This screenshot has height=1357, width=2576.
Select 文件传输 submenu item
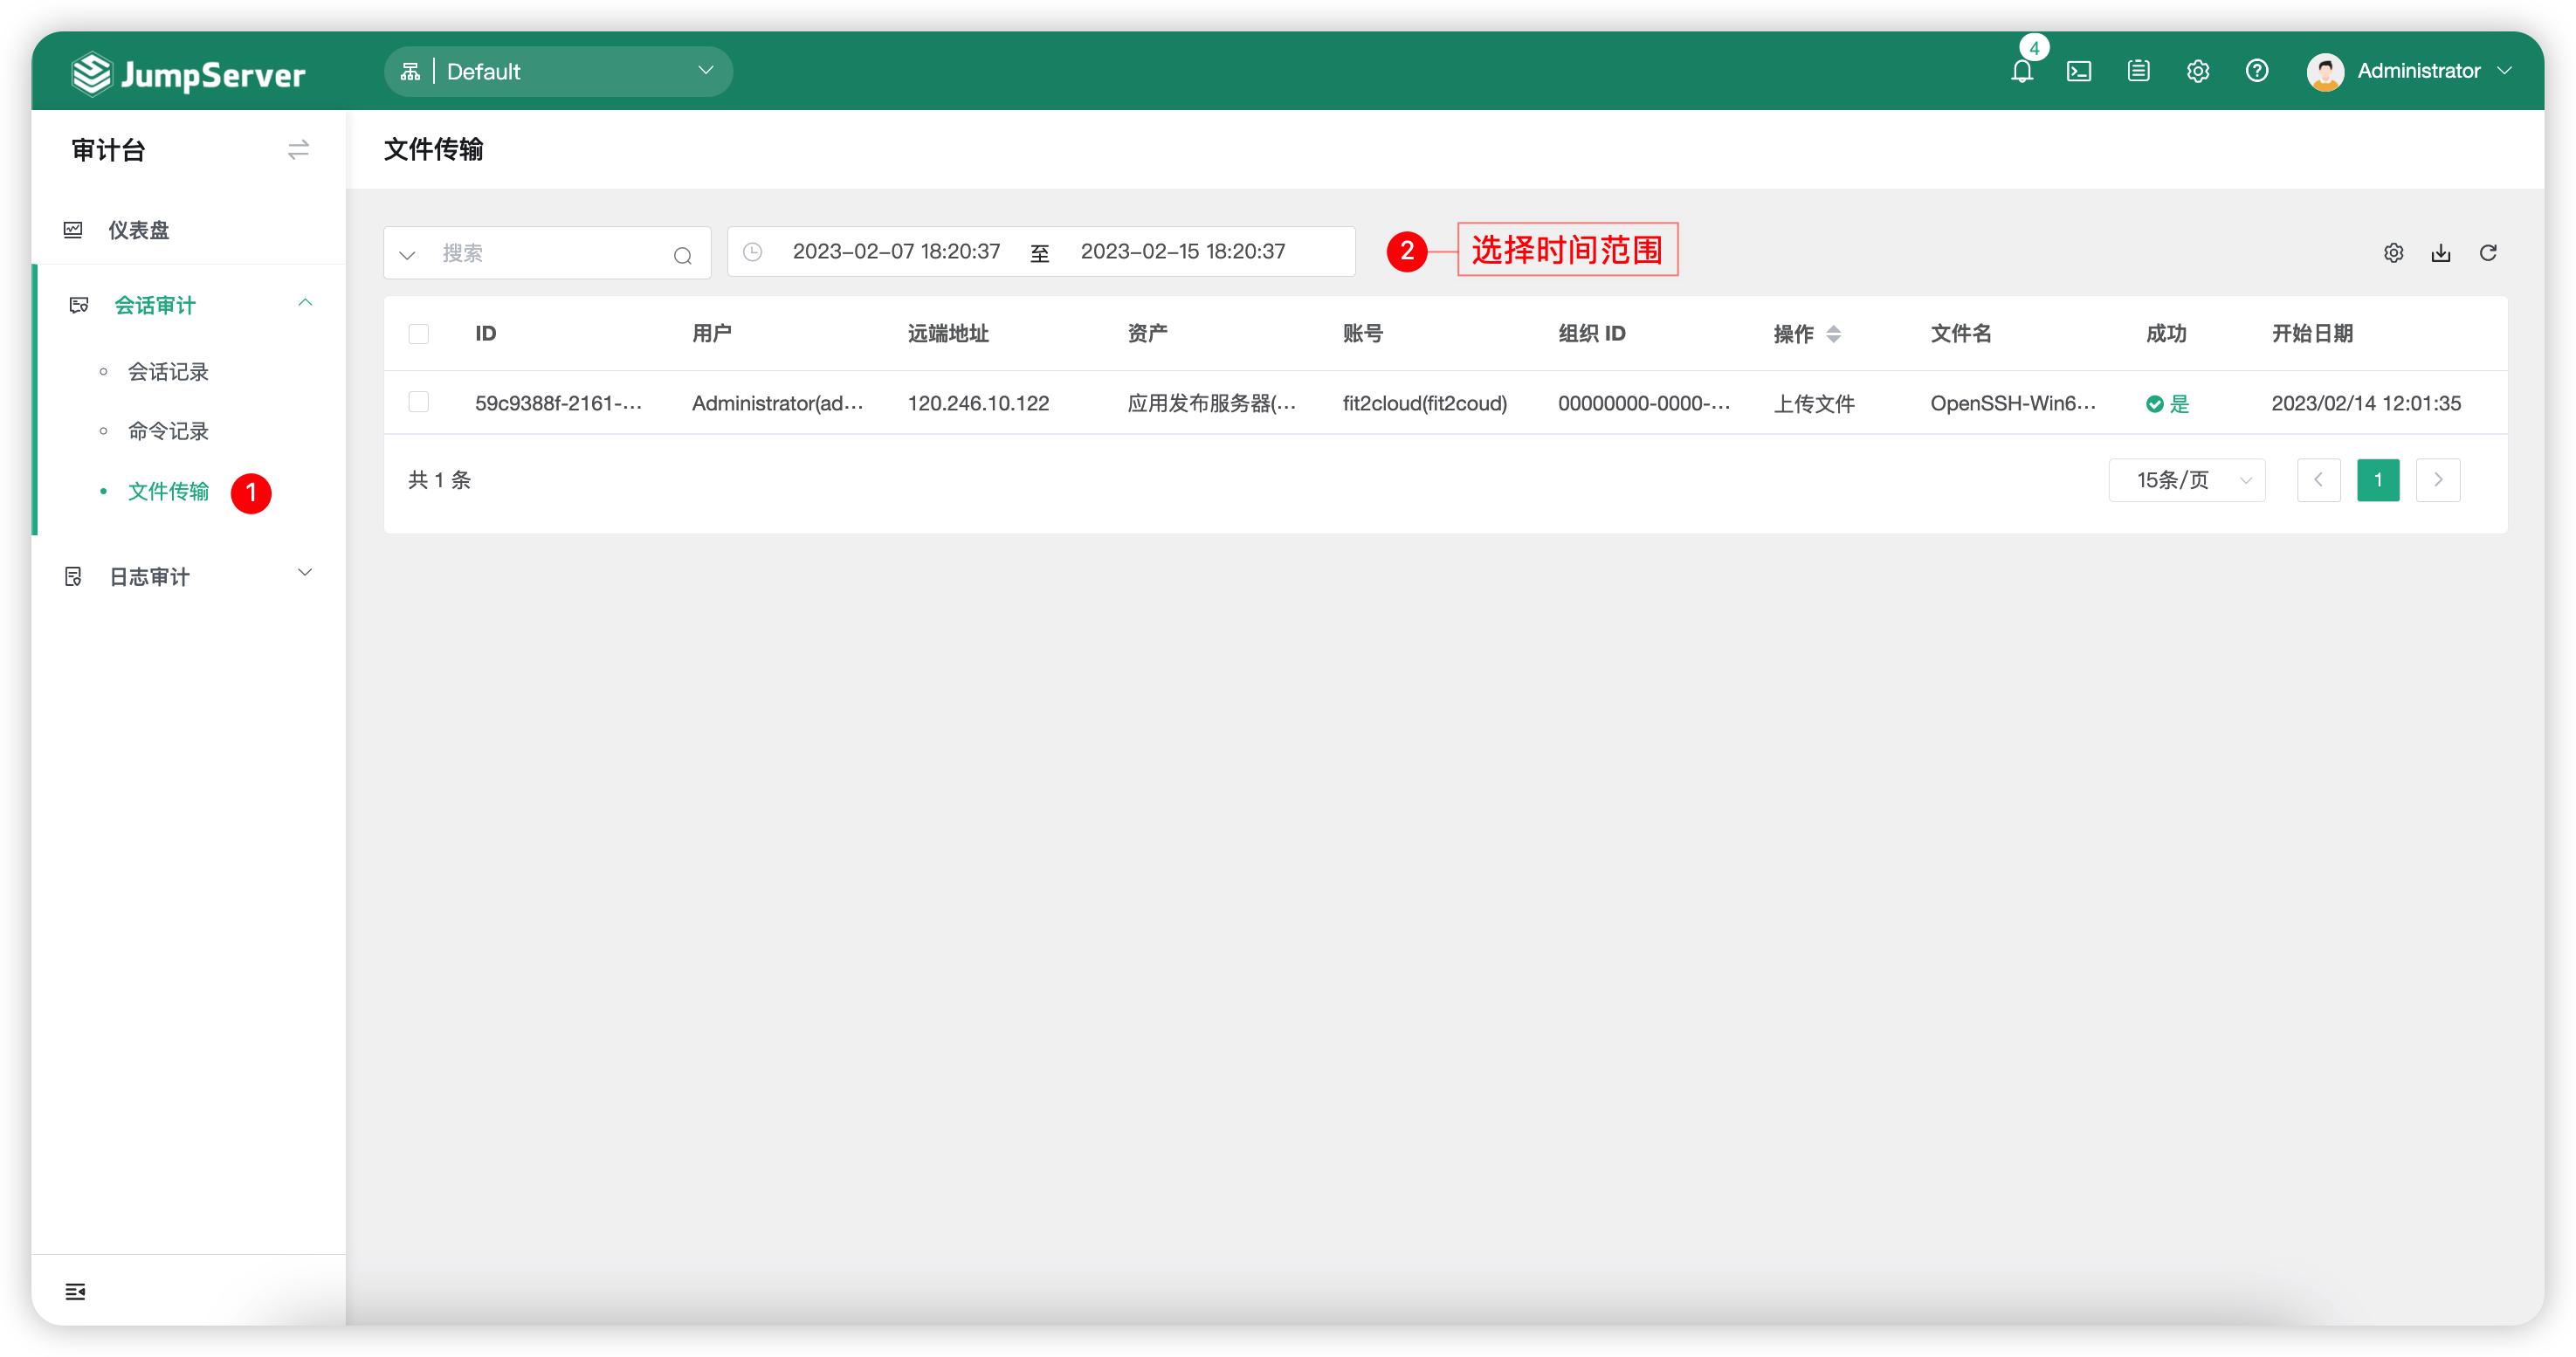pos(168,491)
